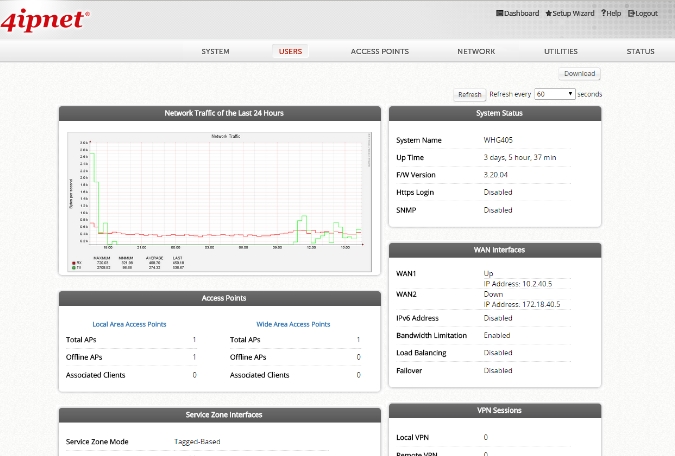Open the NETWORK menu

476,51
